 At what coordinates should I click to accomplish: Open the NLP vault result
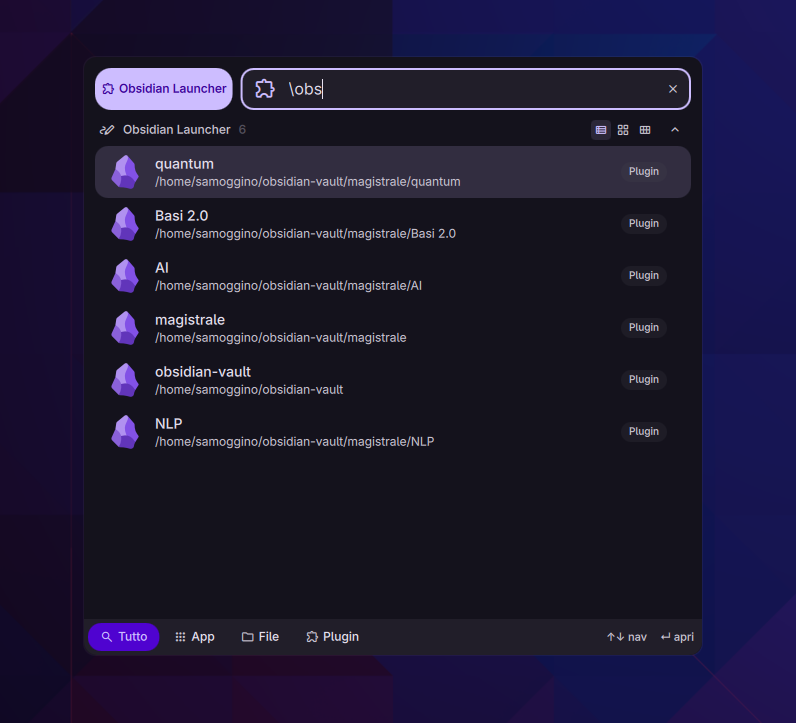[392, 432]
